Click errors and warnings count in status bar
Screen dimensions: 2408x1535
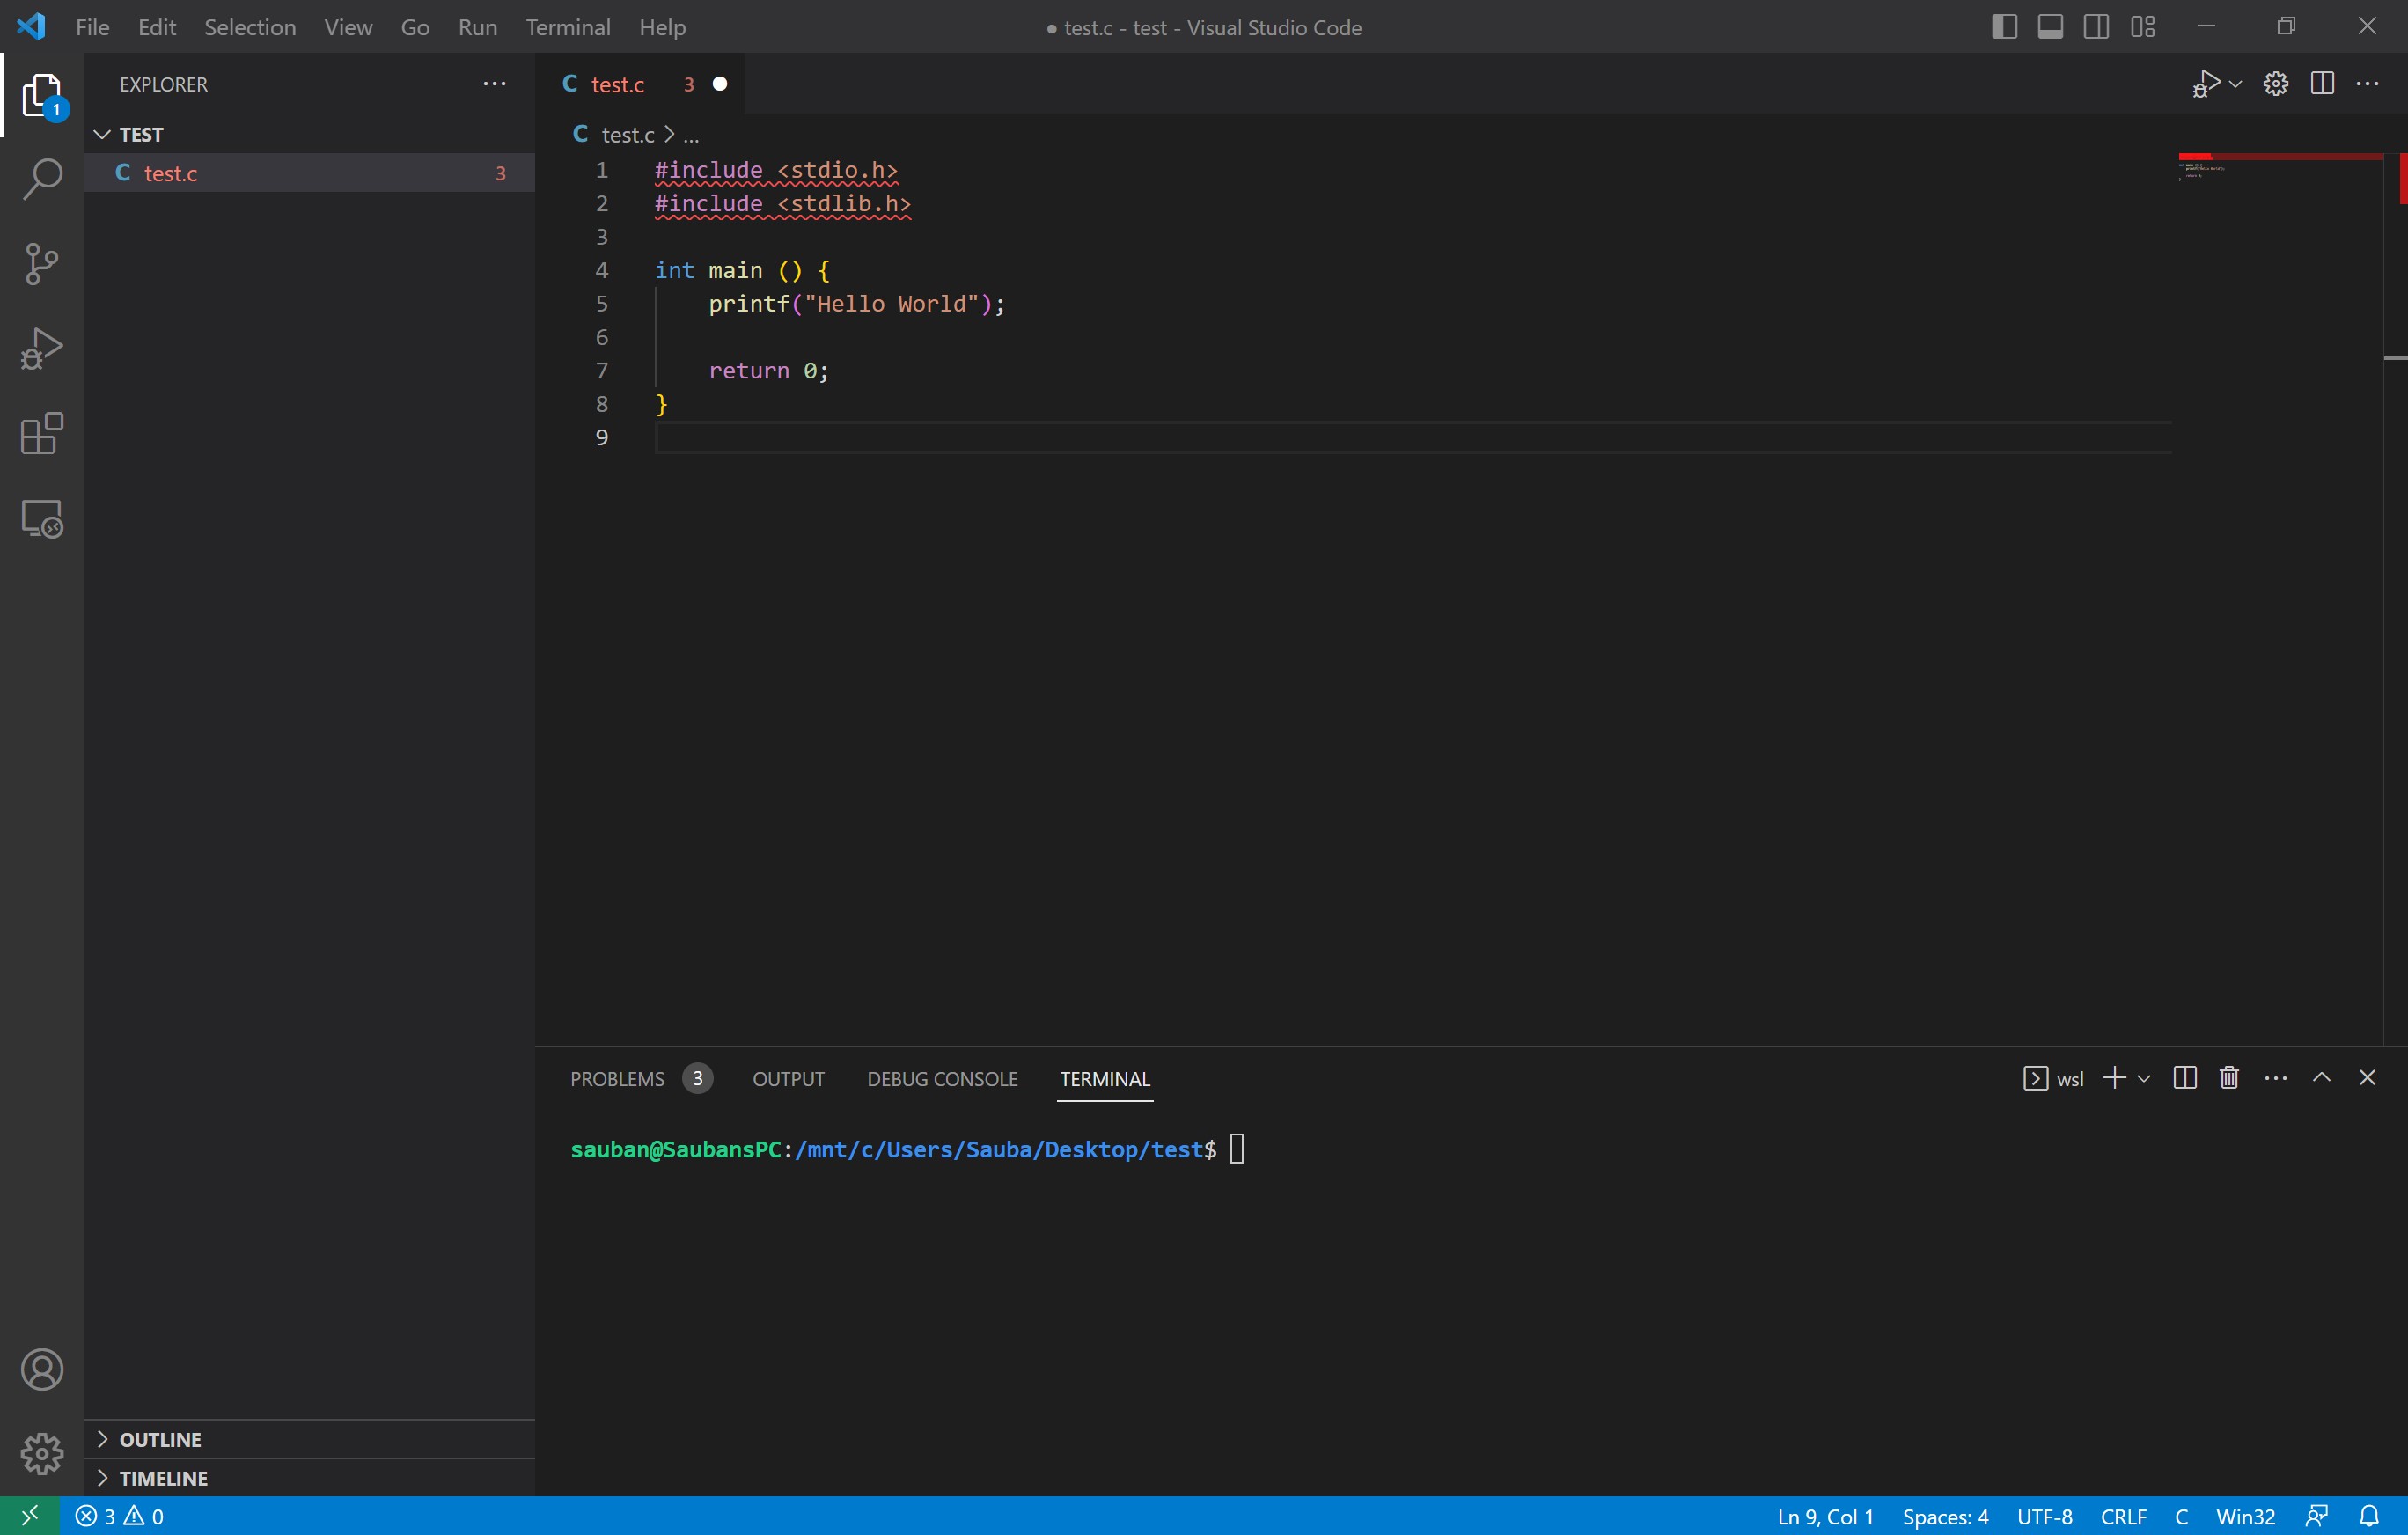click(x=120, y=1516)
